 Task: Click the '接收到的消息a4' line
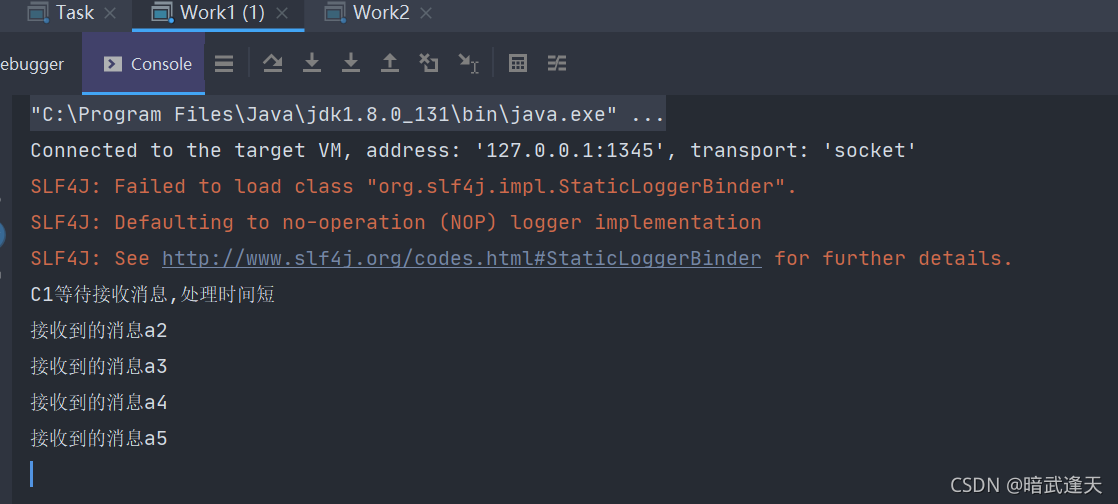click(x=98, y=403)
